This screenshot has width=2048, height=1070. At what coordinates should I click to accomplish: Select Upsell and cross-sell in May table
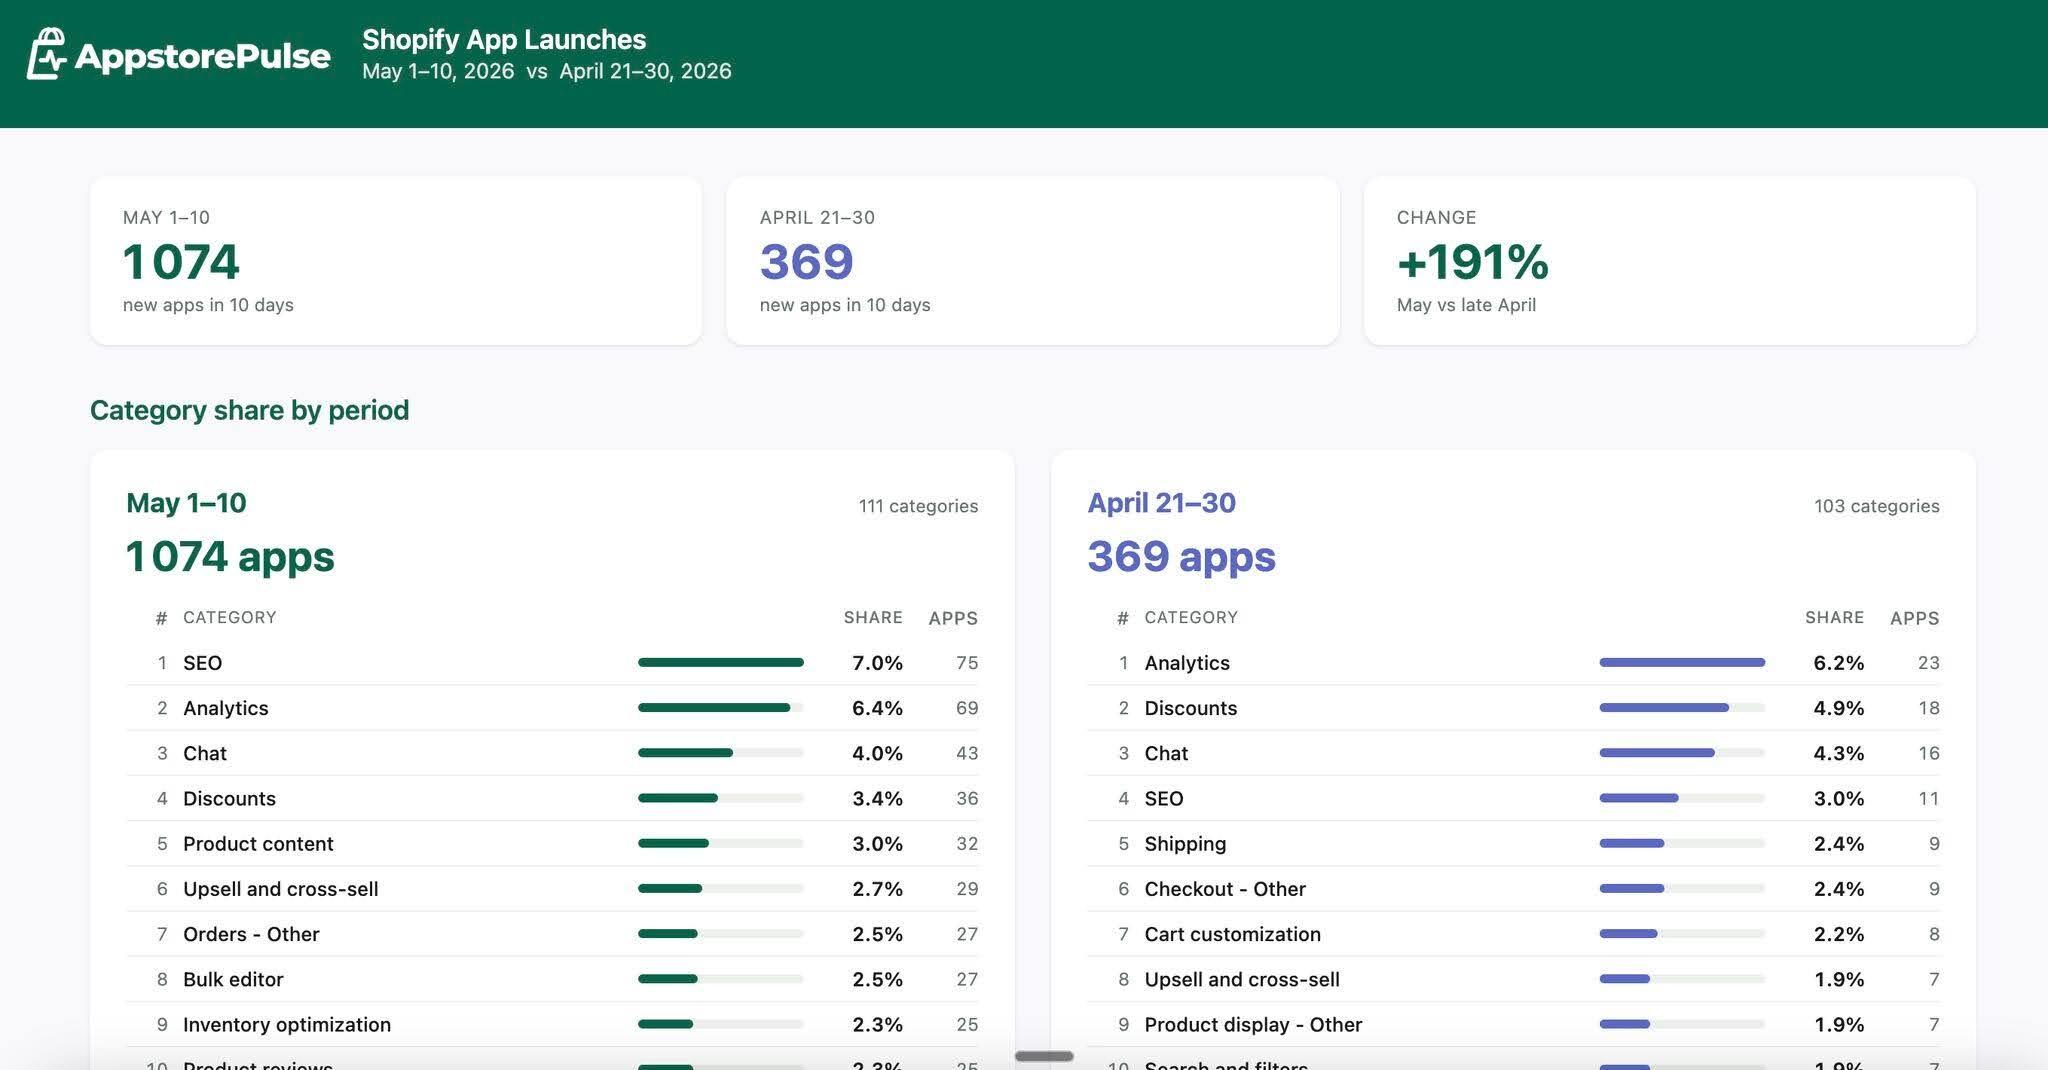coord(552,889)
